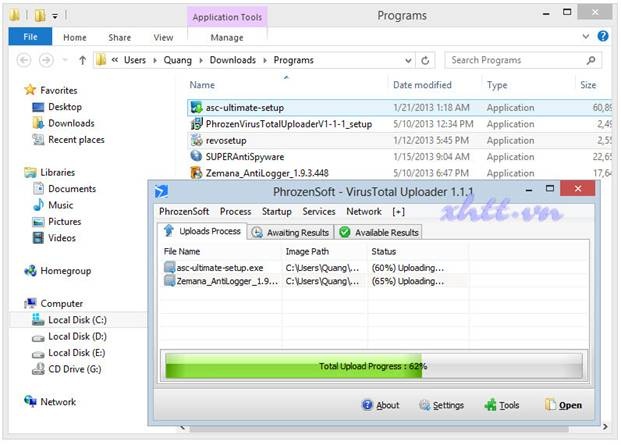Click the search magnifier icon in Explorer
Screen dimensions: 621x445
(x=591, y=60)
